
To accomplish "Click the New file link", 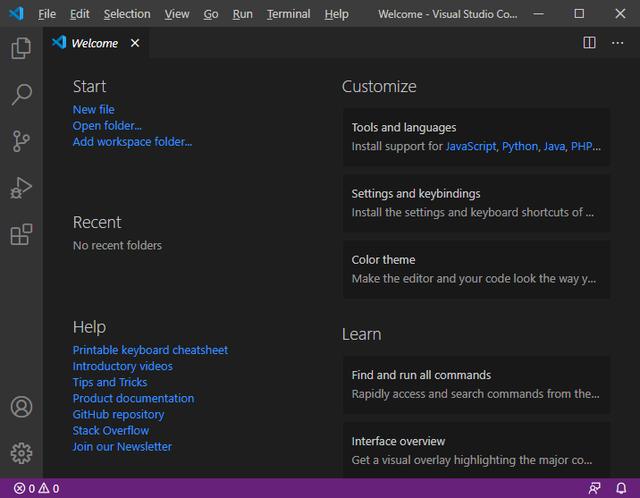I will pyautogui.click(x=93, y=109).
